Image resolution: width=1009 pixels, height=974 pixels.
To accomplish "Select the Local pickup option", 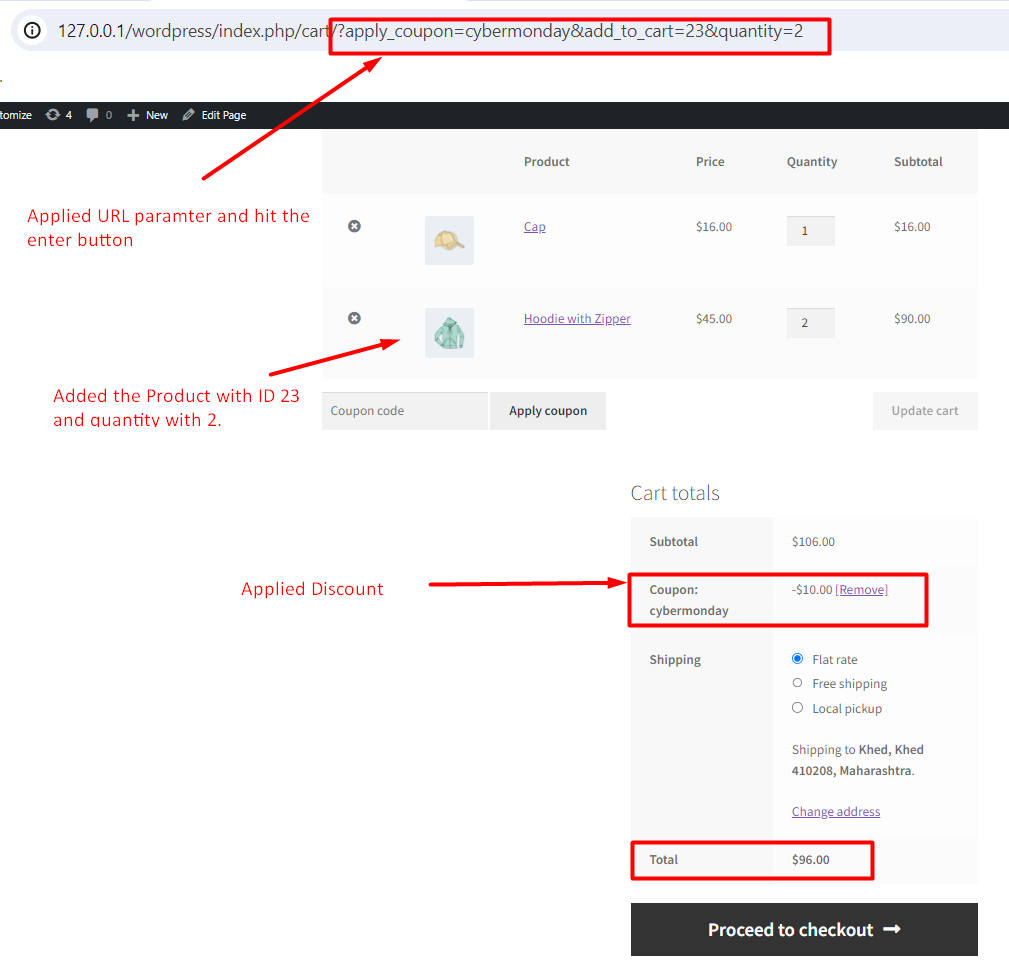I will (797, 708).
